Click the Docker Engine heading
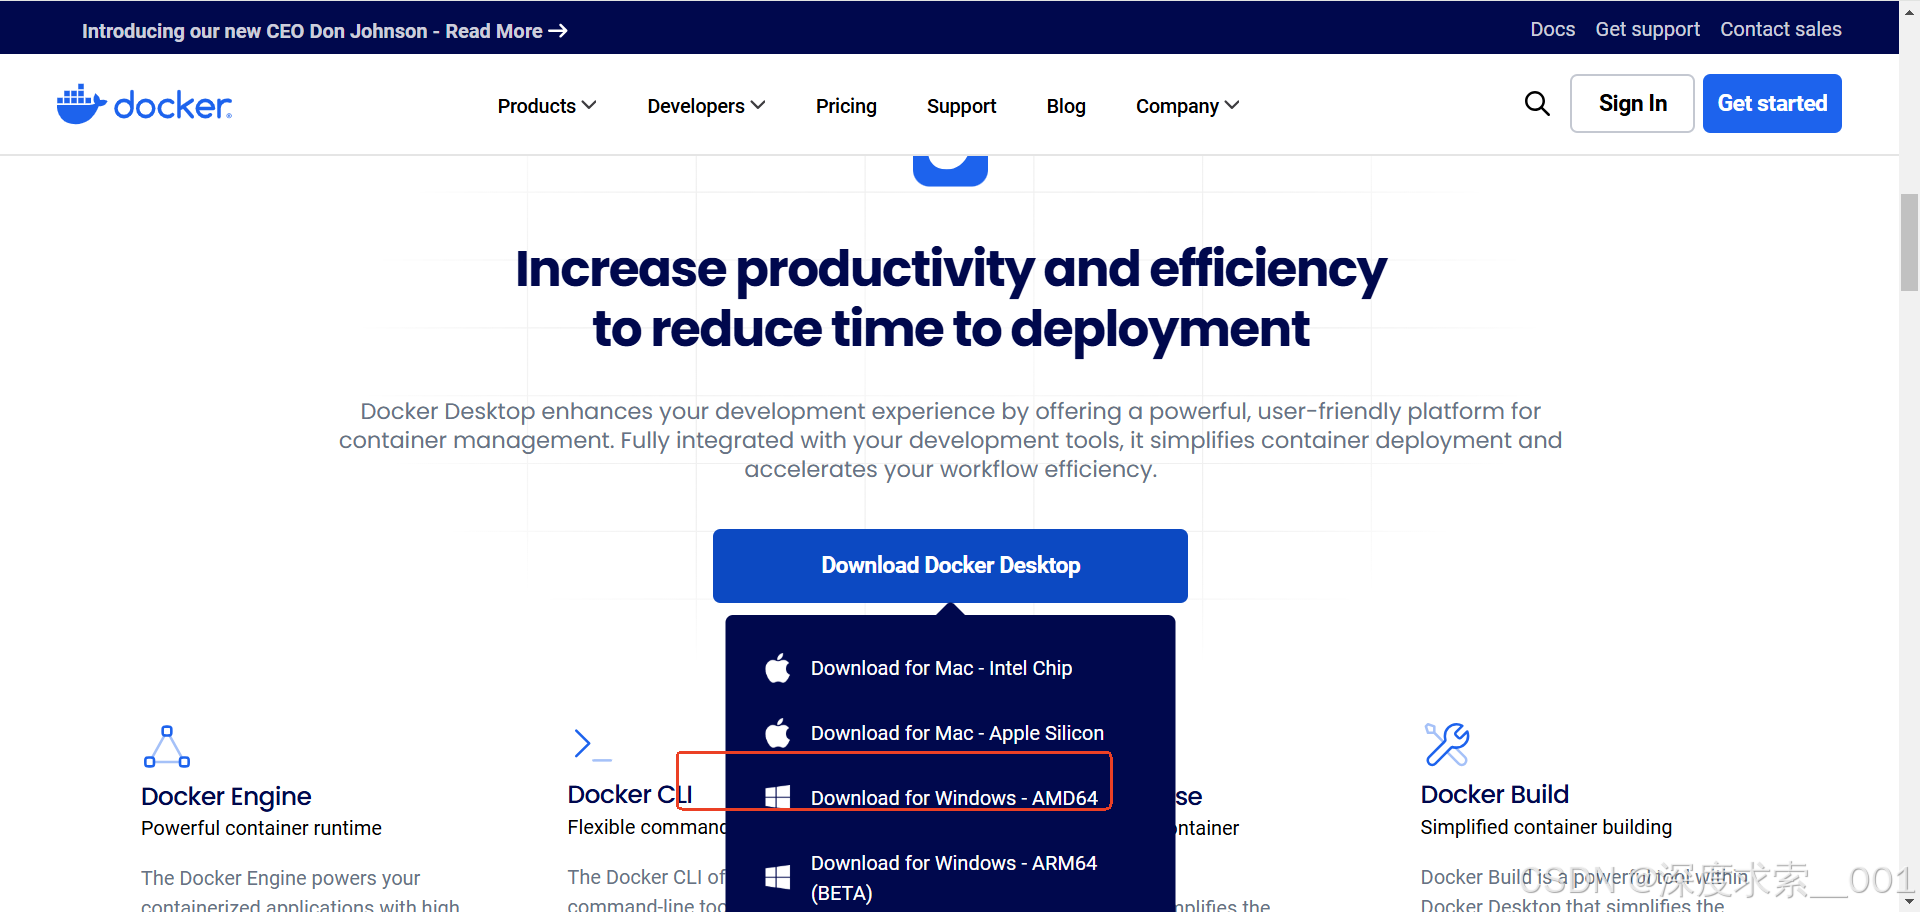This screenshot has height=912, width=1920. [226, 796]
